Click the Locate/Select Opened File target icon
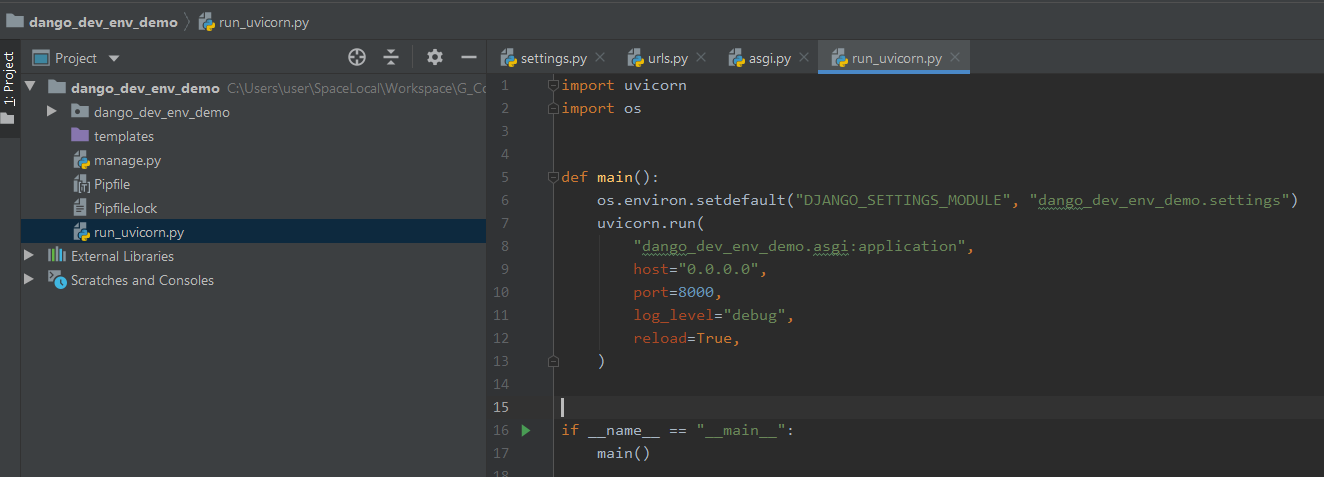 357,58
